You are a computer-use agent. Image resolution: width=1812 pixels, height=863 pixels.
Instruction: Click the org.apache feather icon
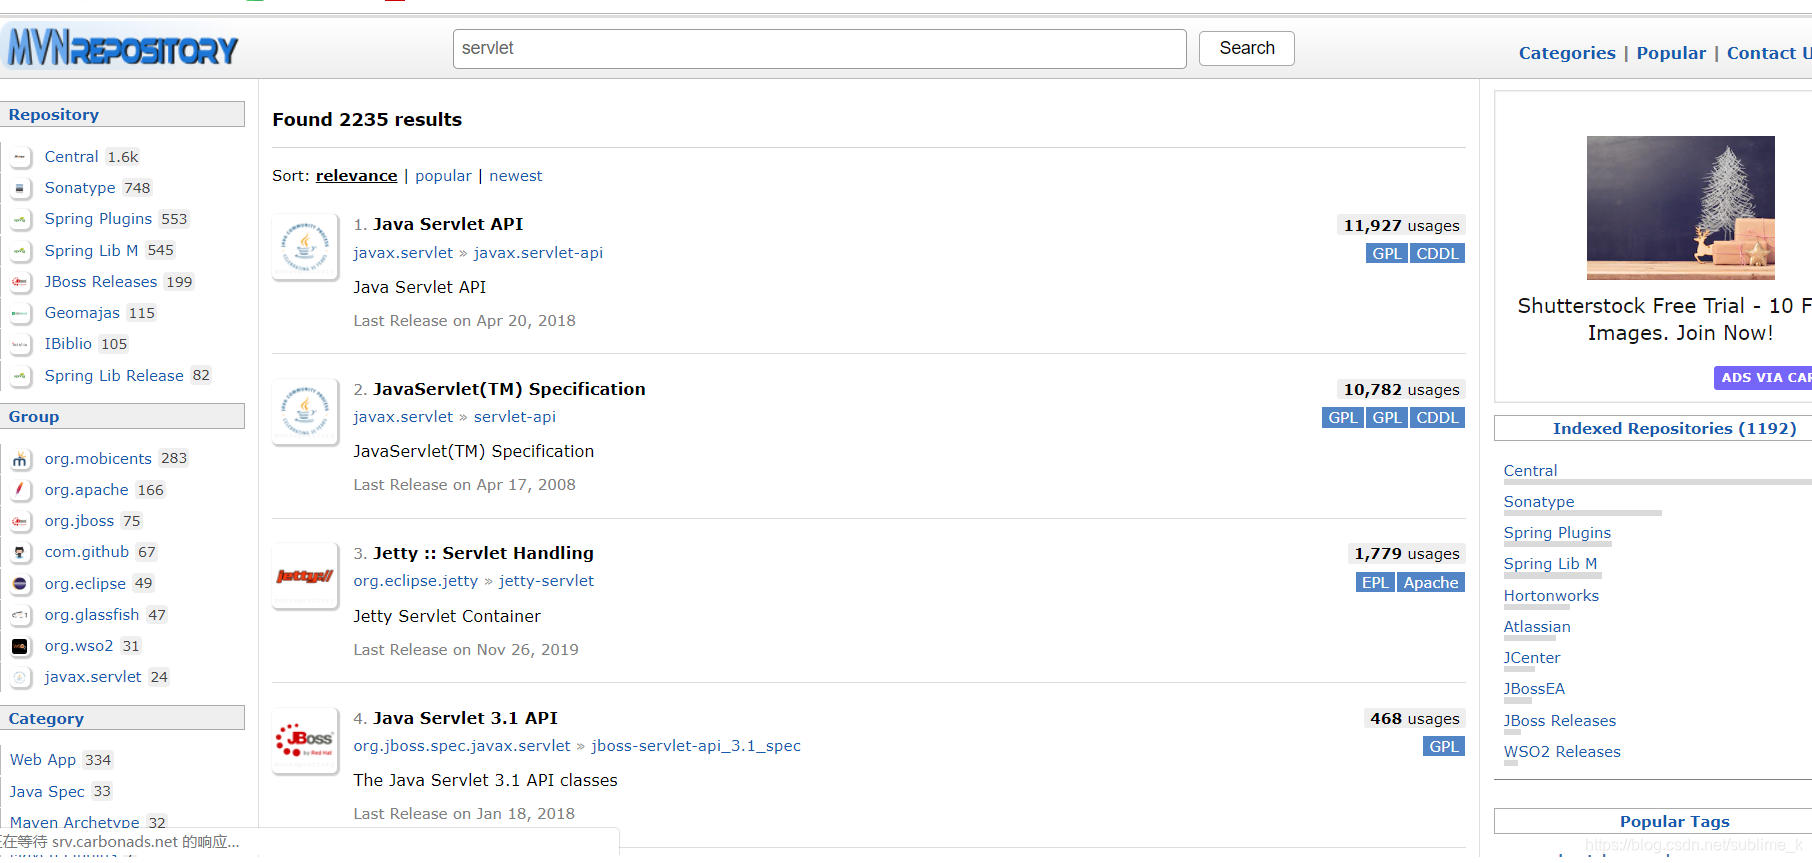pos(20,490)
